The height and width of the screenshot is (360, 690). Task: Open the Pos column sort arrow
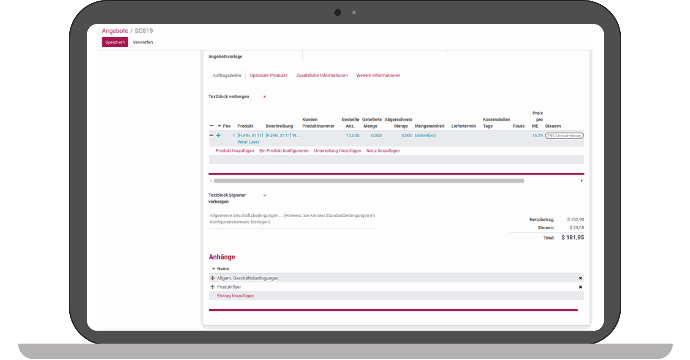click(219, 126)
